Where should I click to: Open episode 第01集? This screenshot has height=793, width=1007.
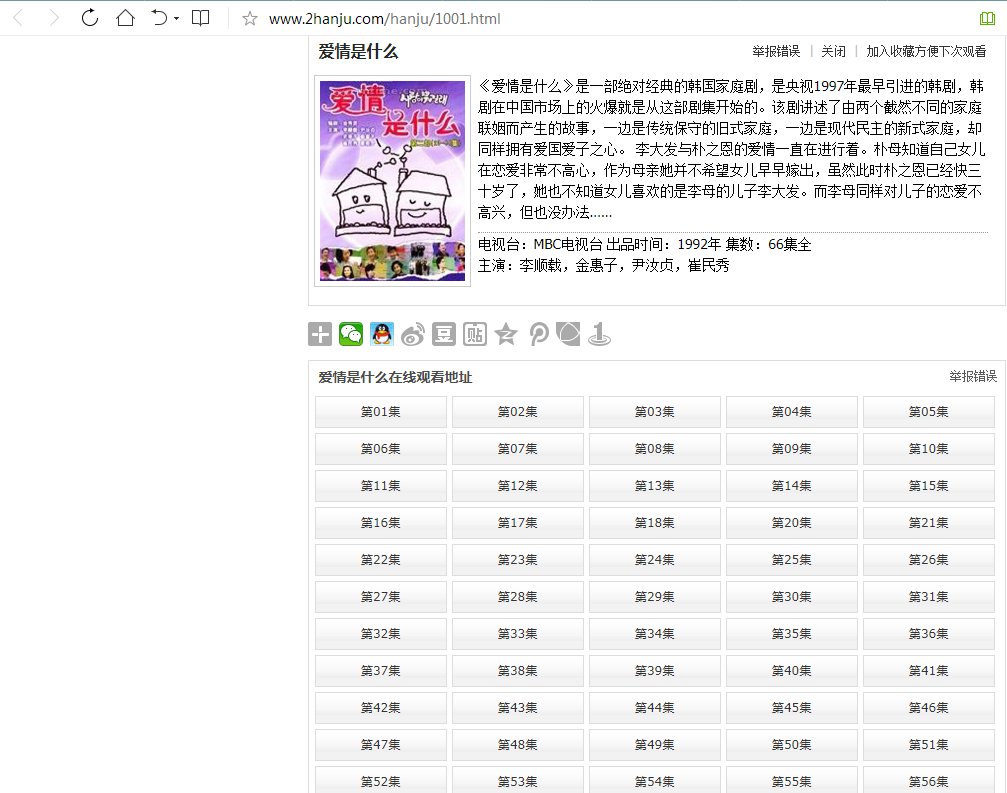pos(380,411)
